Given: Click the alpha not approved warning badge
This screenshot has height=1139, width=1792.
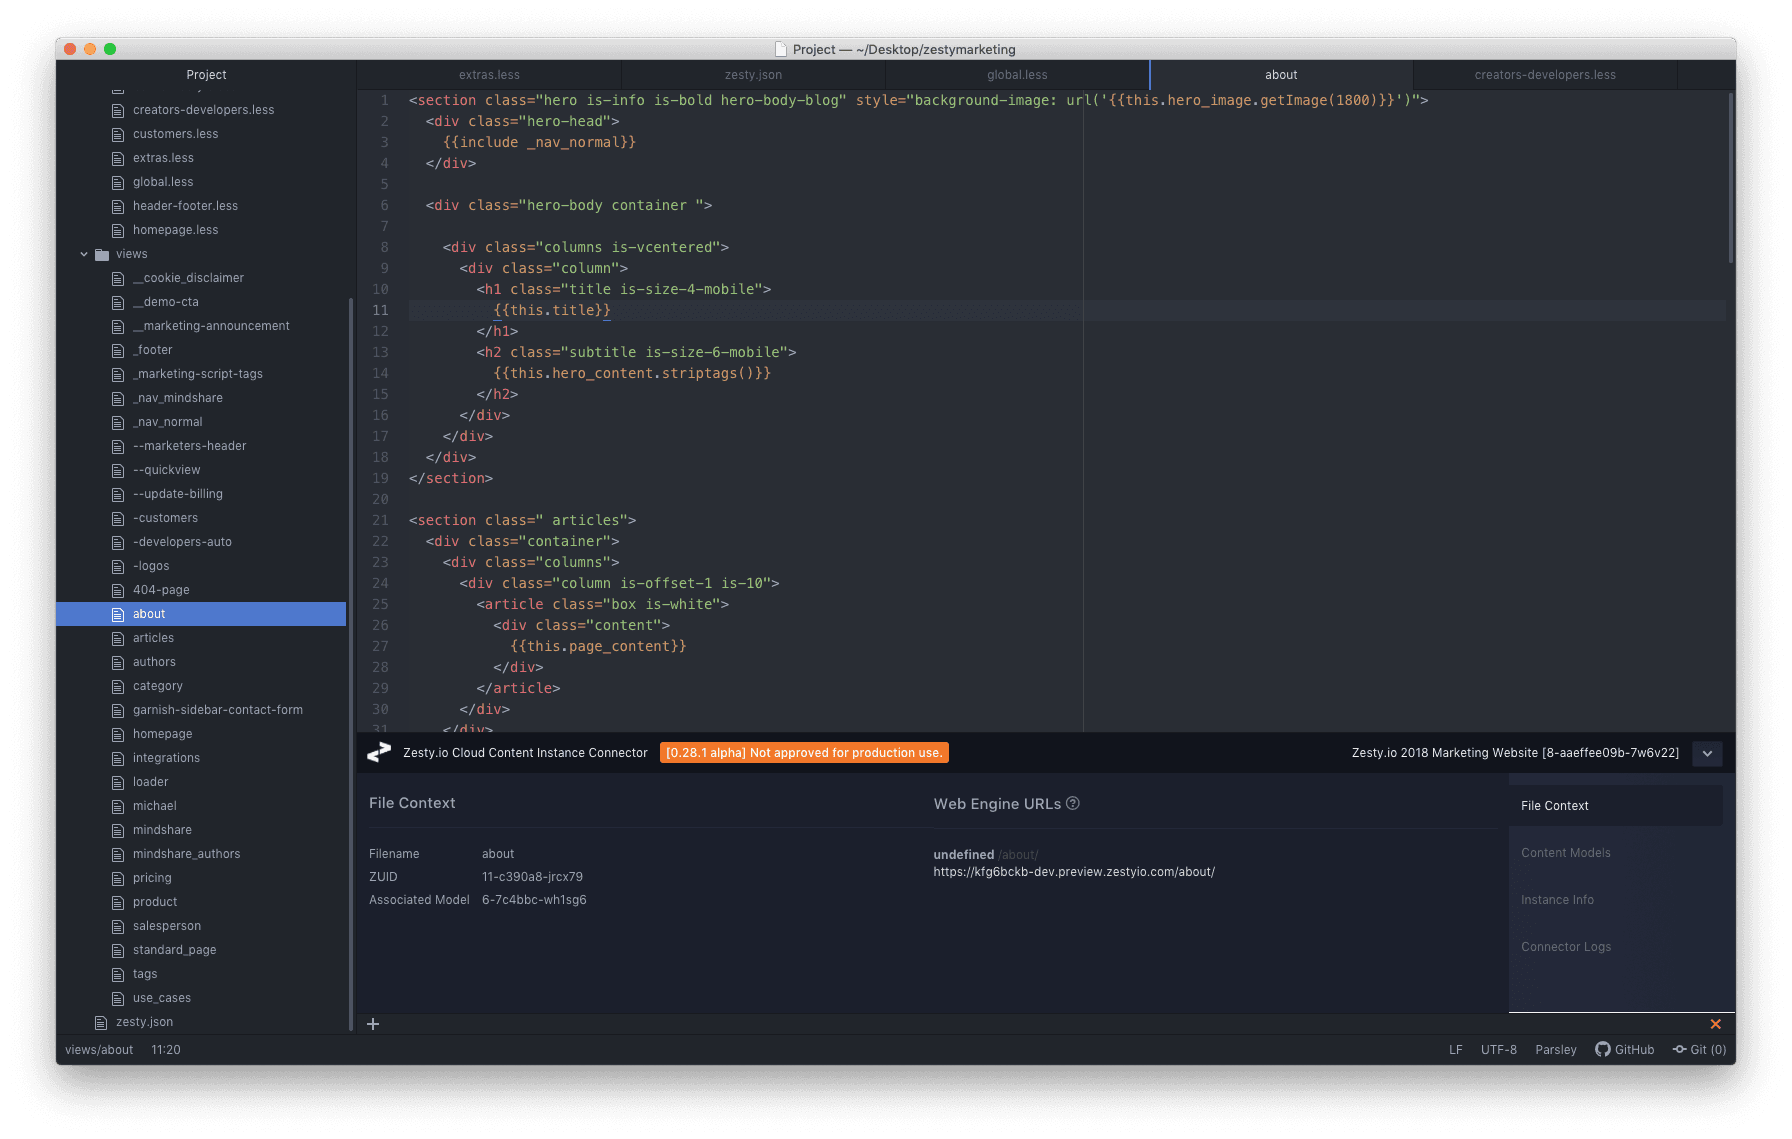Looking at the screenshot, I should point(804,753).
